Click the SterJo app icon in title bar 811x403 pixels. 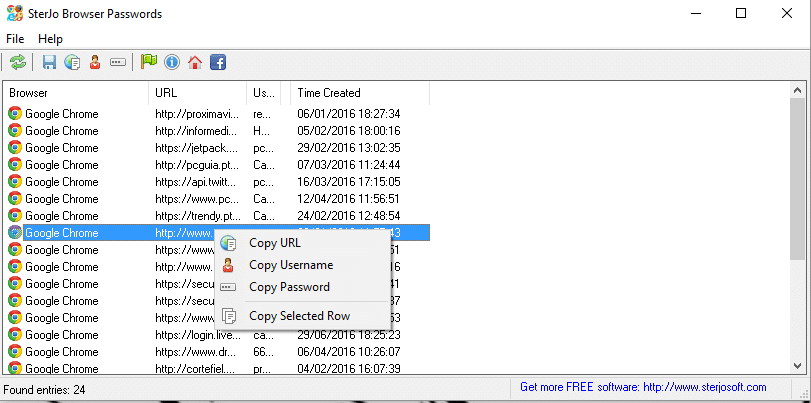point(15,13)
